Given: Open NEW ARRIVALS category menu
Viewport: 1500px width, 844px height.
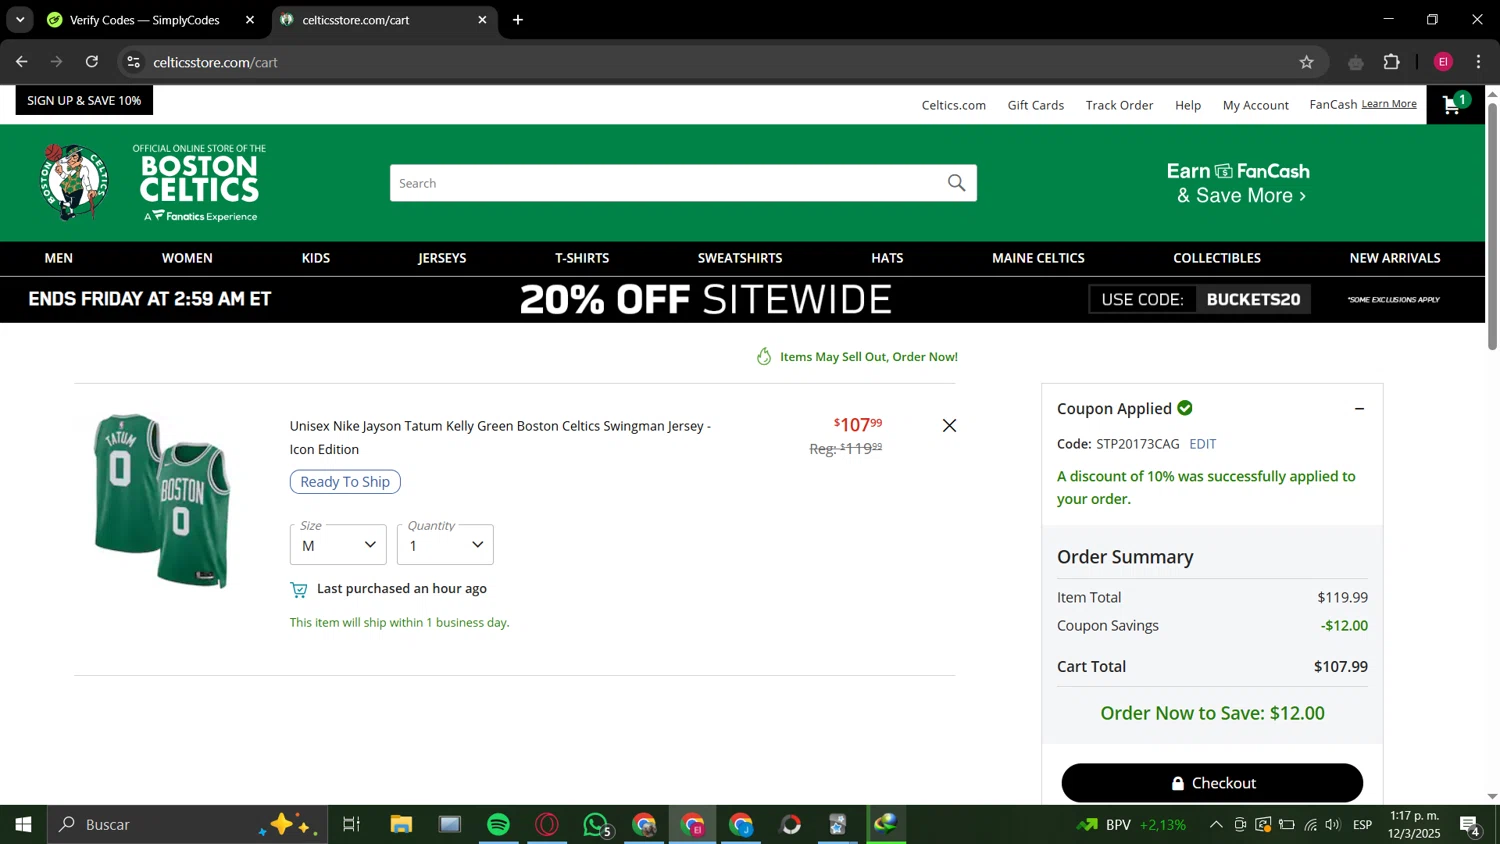Looking at the screenshot, I should pos(1395,258).
